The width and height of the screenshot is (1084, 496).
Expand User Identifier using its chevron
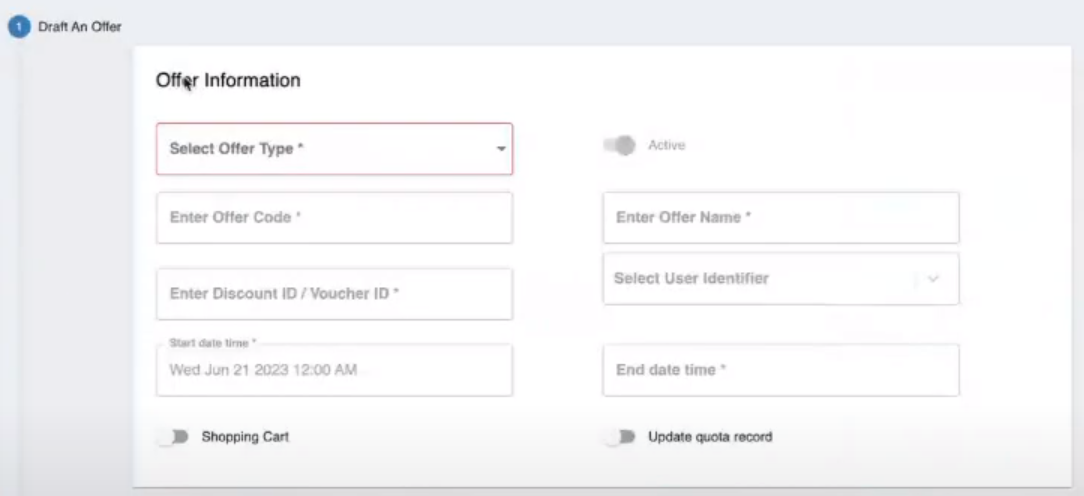tap(934, 279)
